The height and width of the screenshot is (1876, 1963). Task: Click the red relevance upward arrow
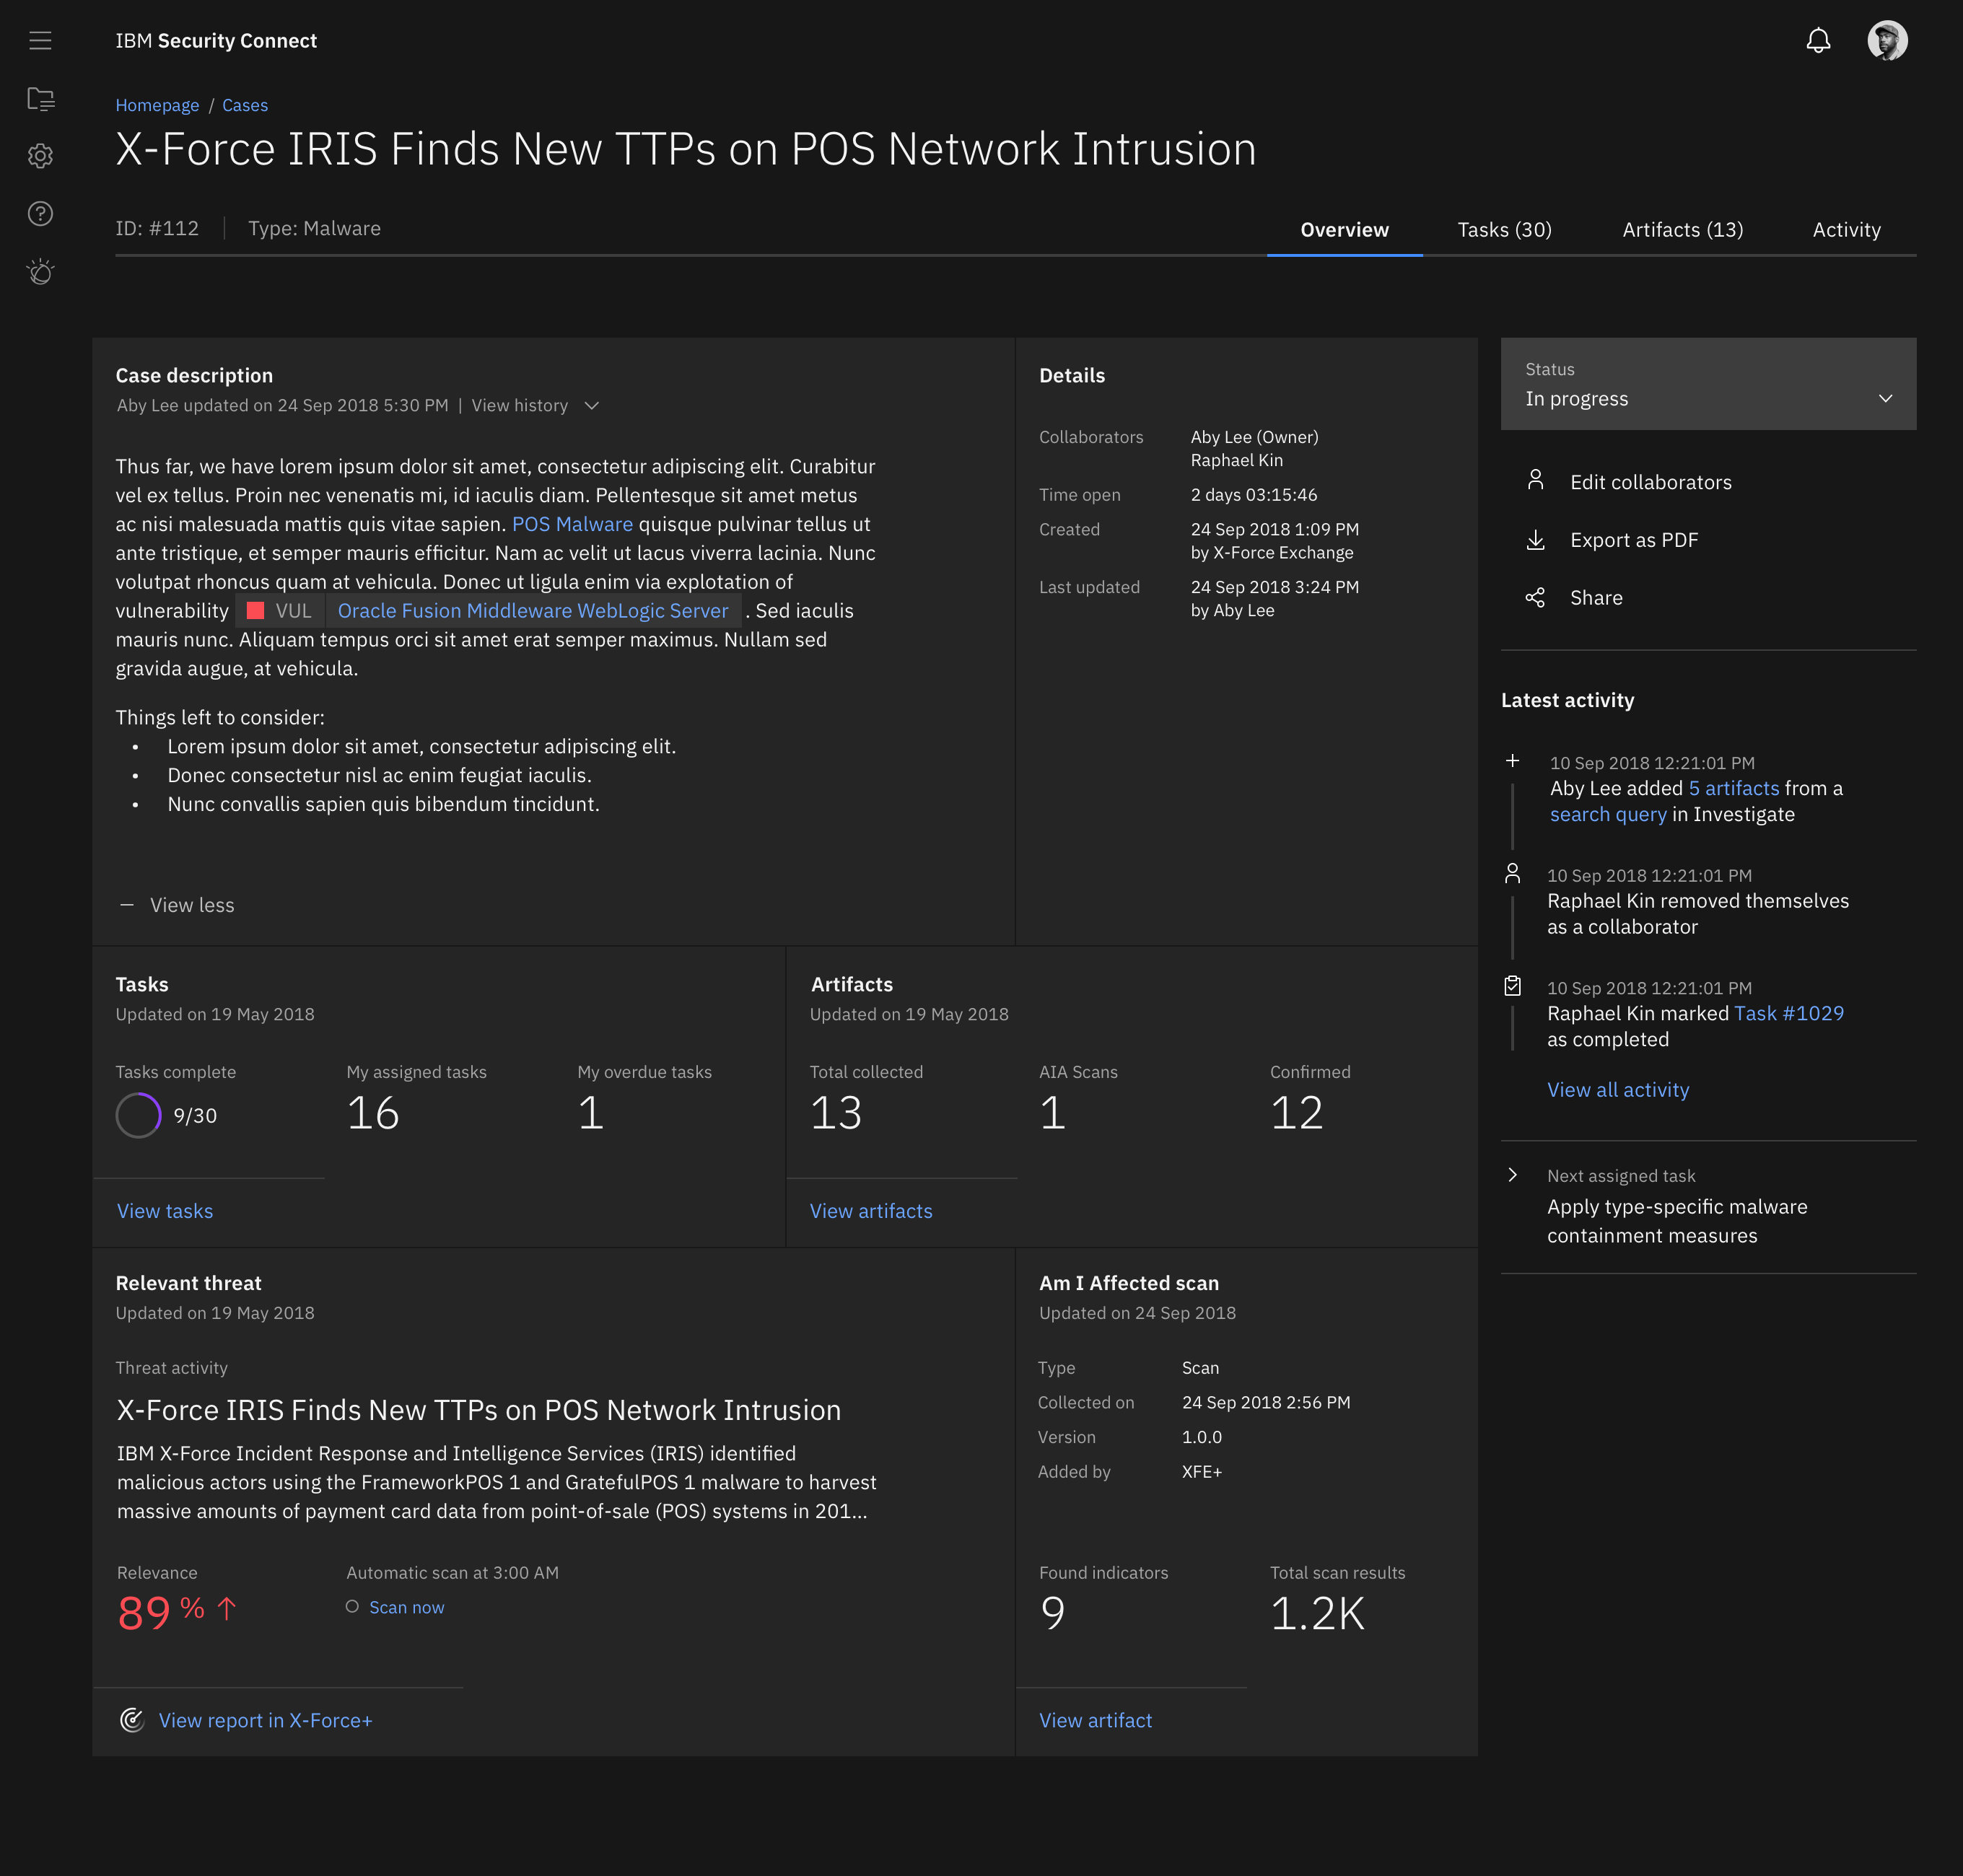(x=227, y=1608)
